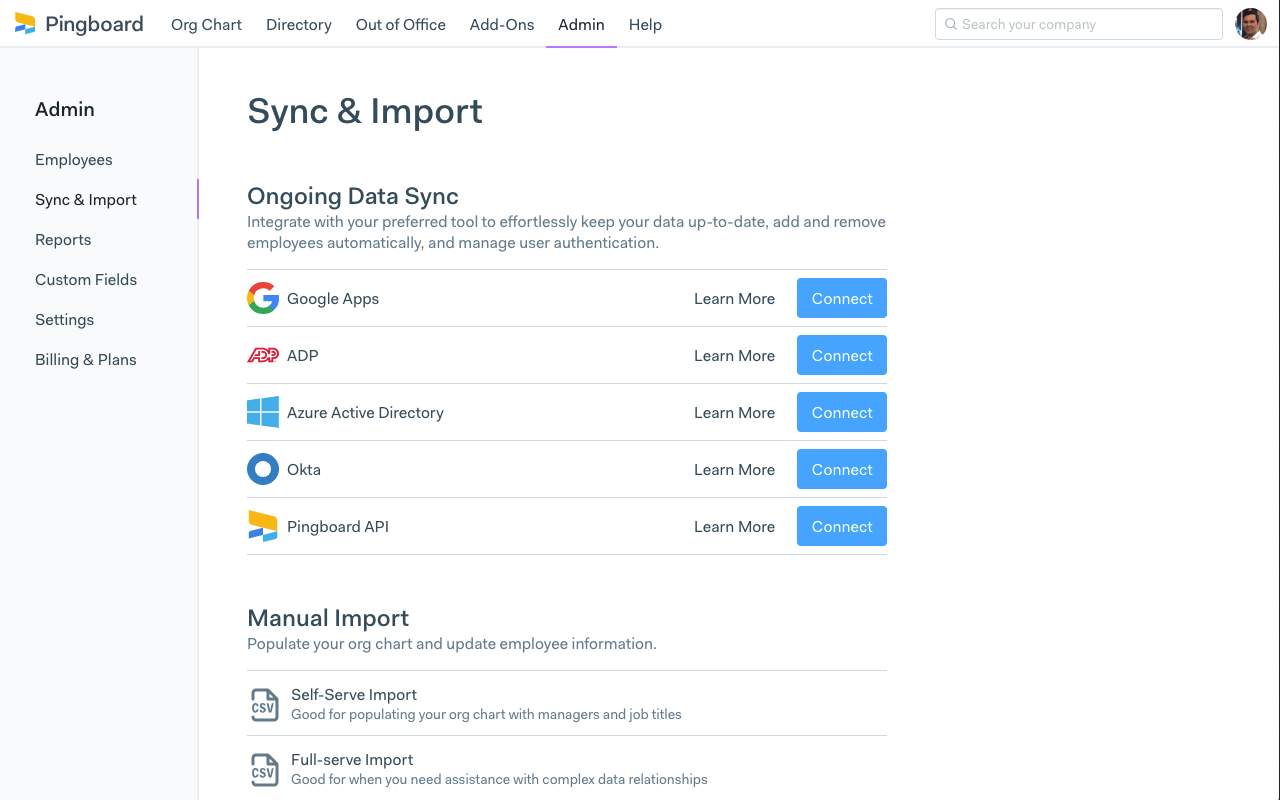The width and height of the screenshot is (1280, 800).
Task: Open Billing & Plans settings
Action: (85, 359)
